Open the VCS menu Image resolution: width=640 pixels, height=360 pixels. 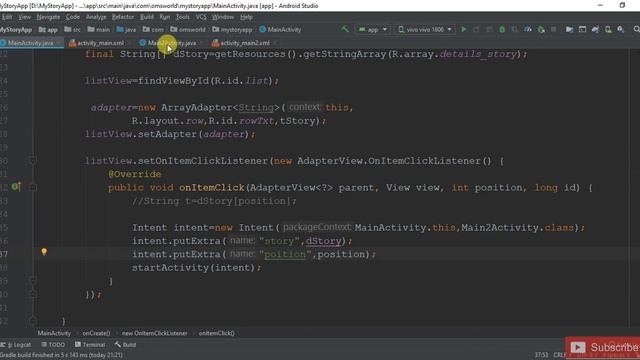tap(201, 17)
